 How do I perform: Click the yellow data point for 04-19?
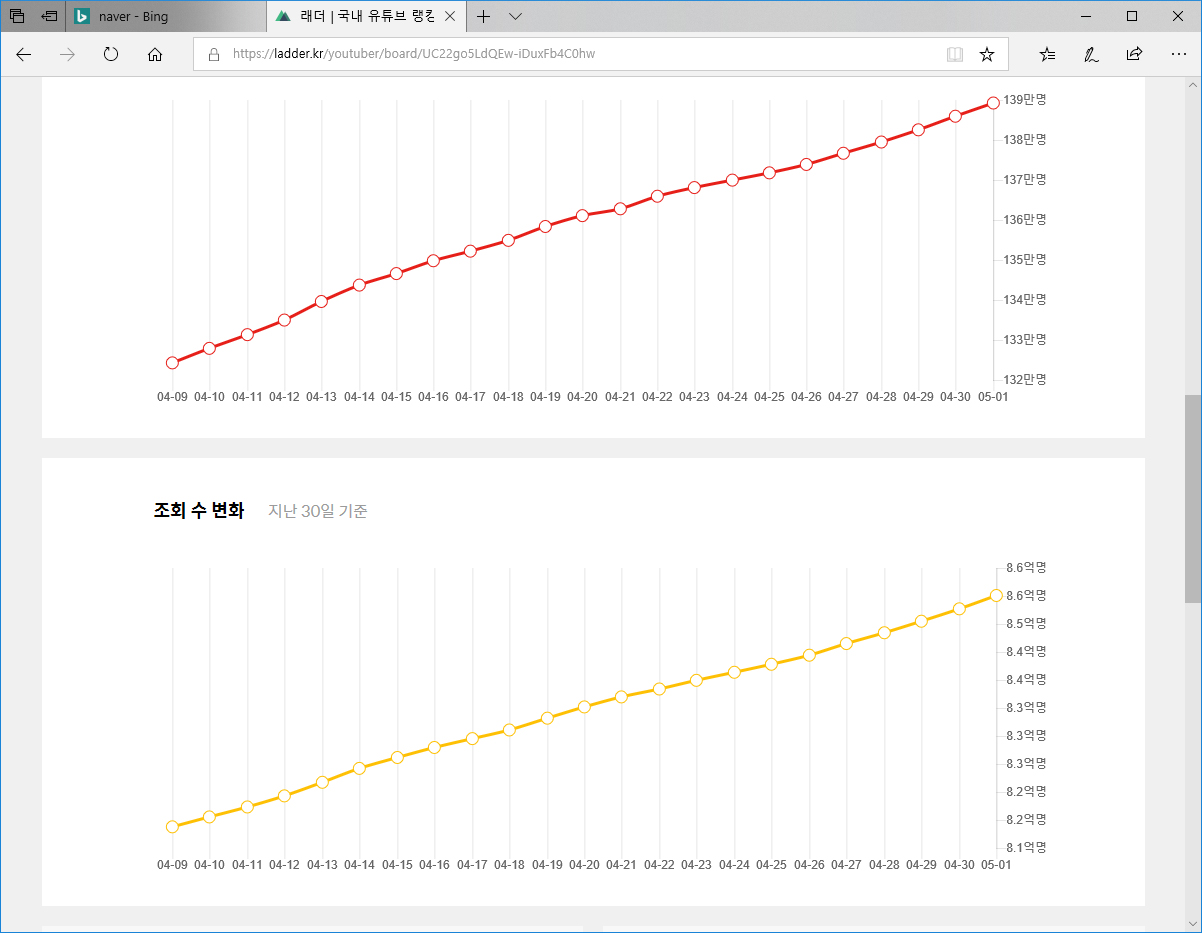547,718
